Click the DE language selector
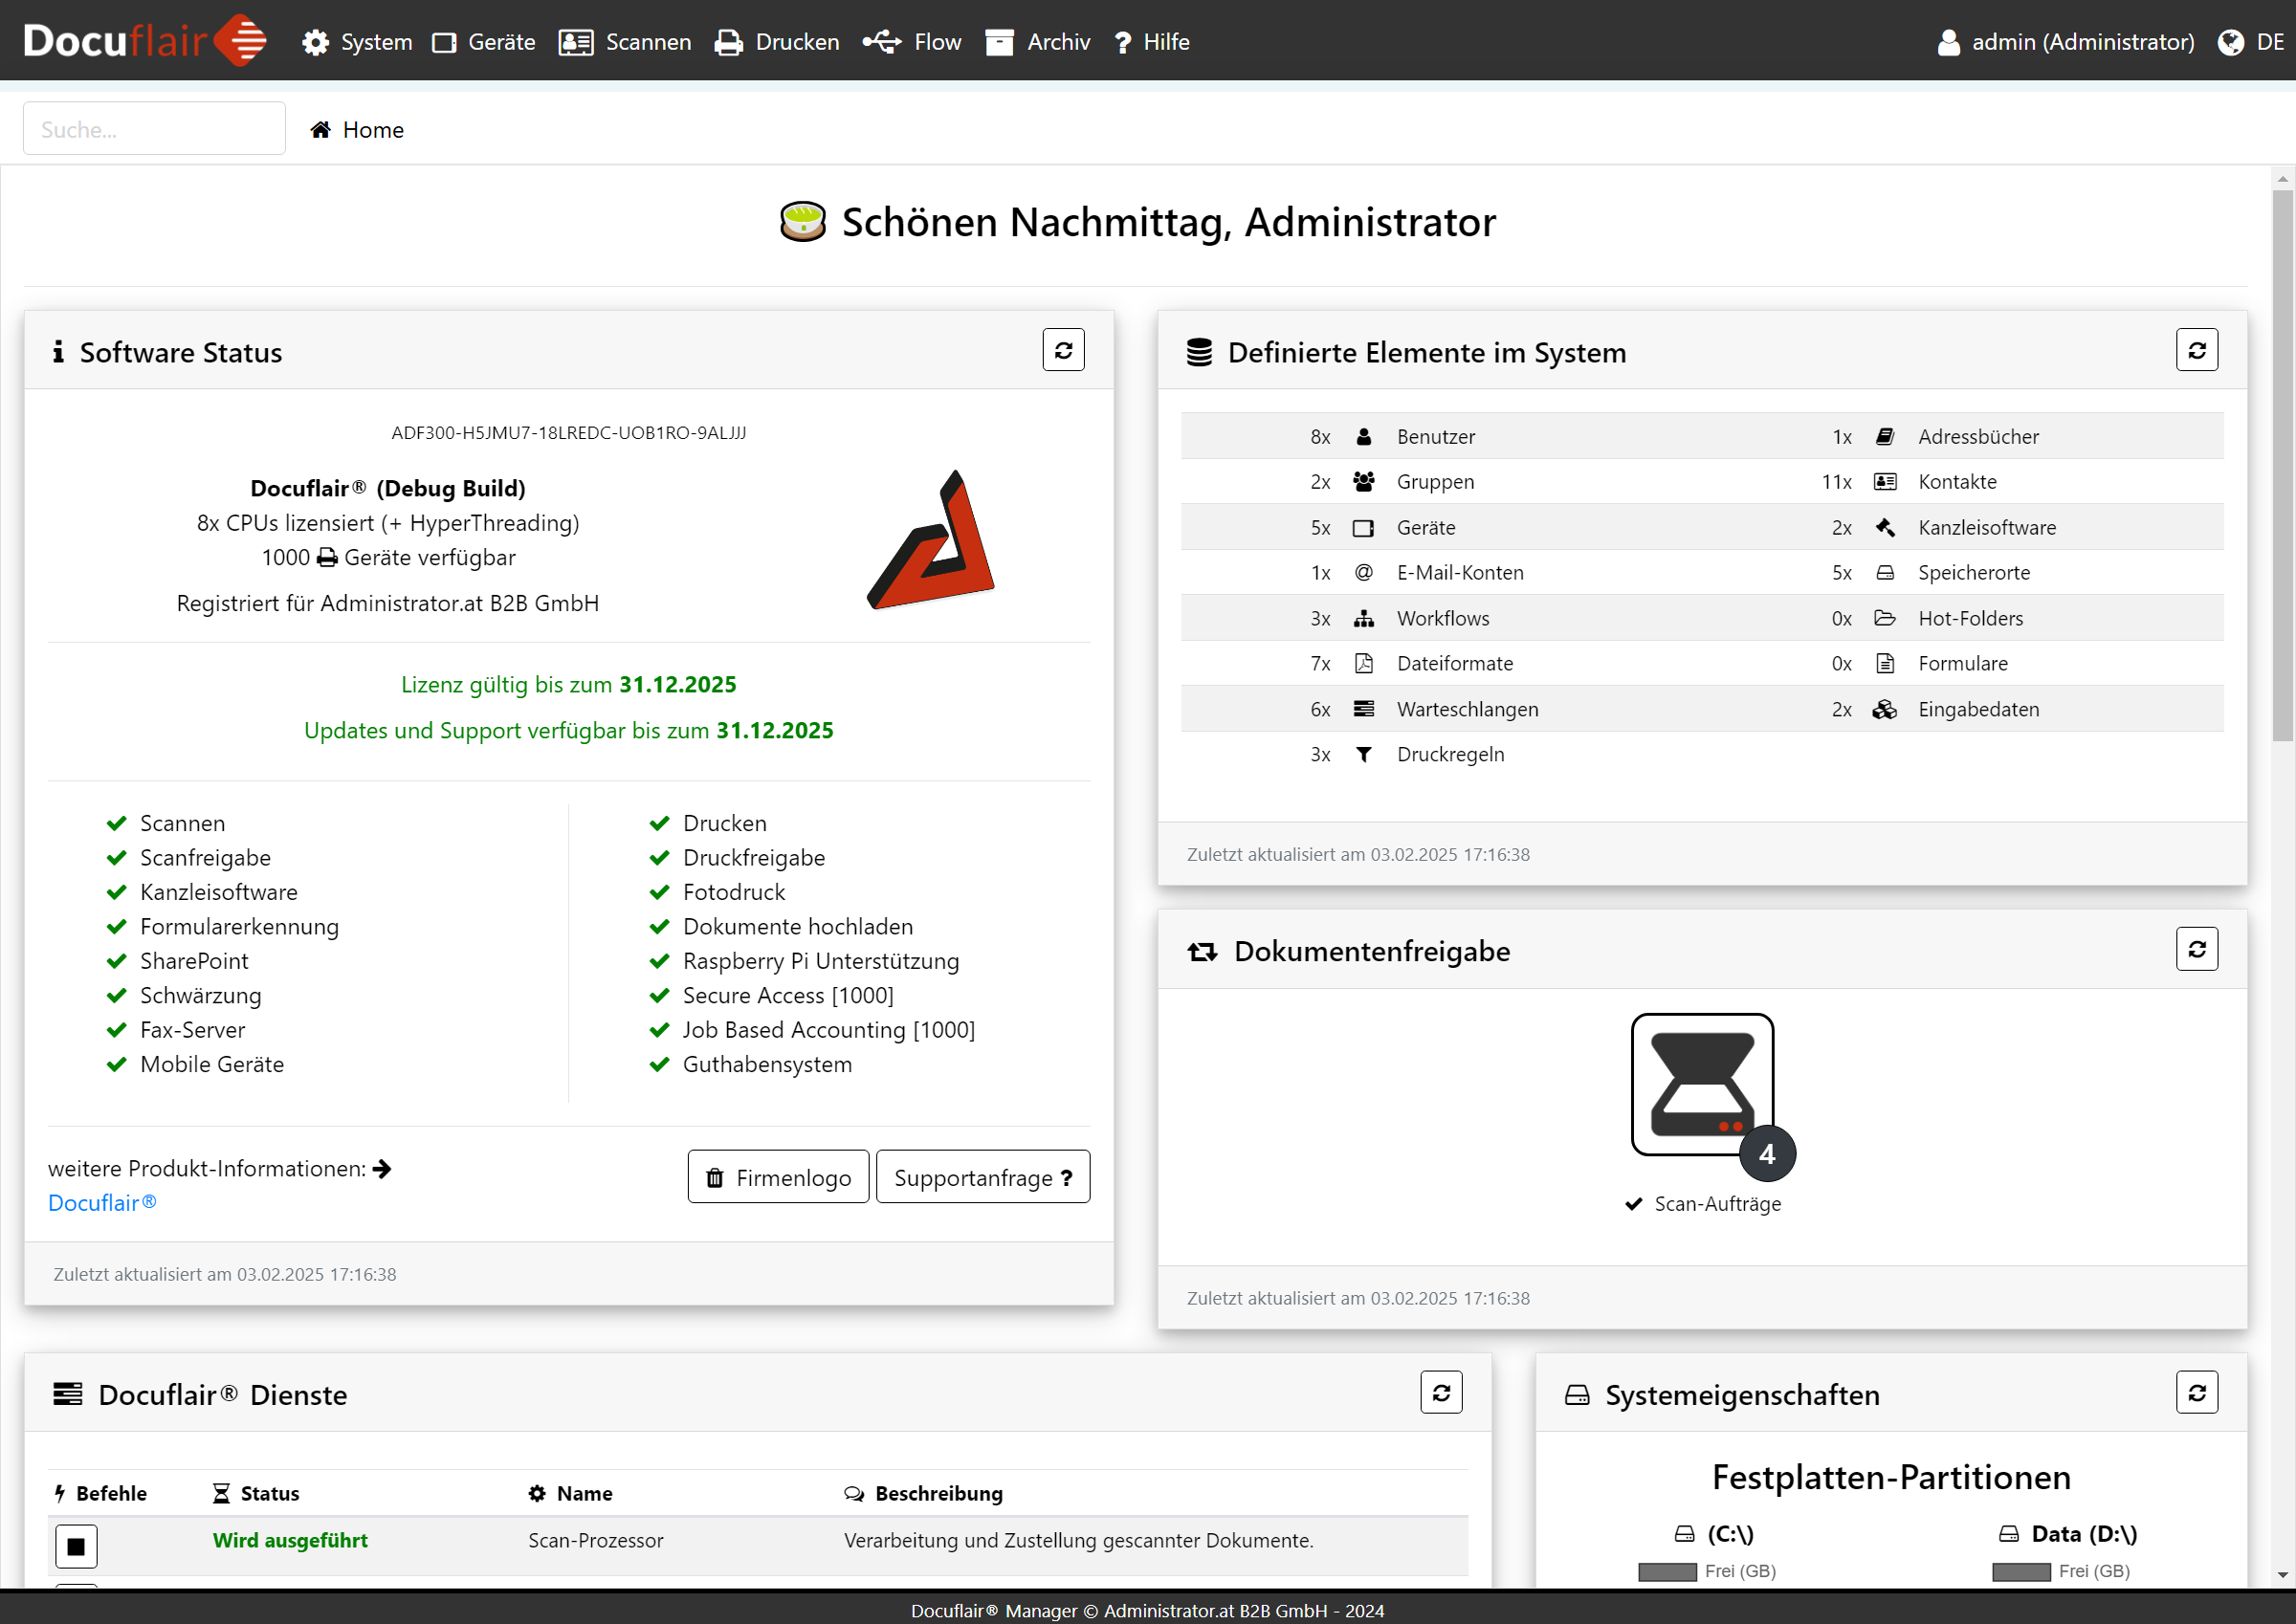Image resolution: width=2296 pixels, height=1624 pixels. [2256, 38]
